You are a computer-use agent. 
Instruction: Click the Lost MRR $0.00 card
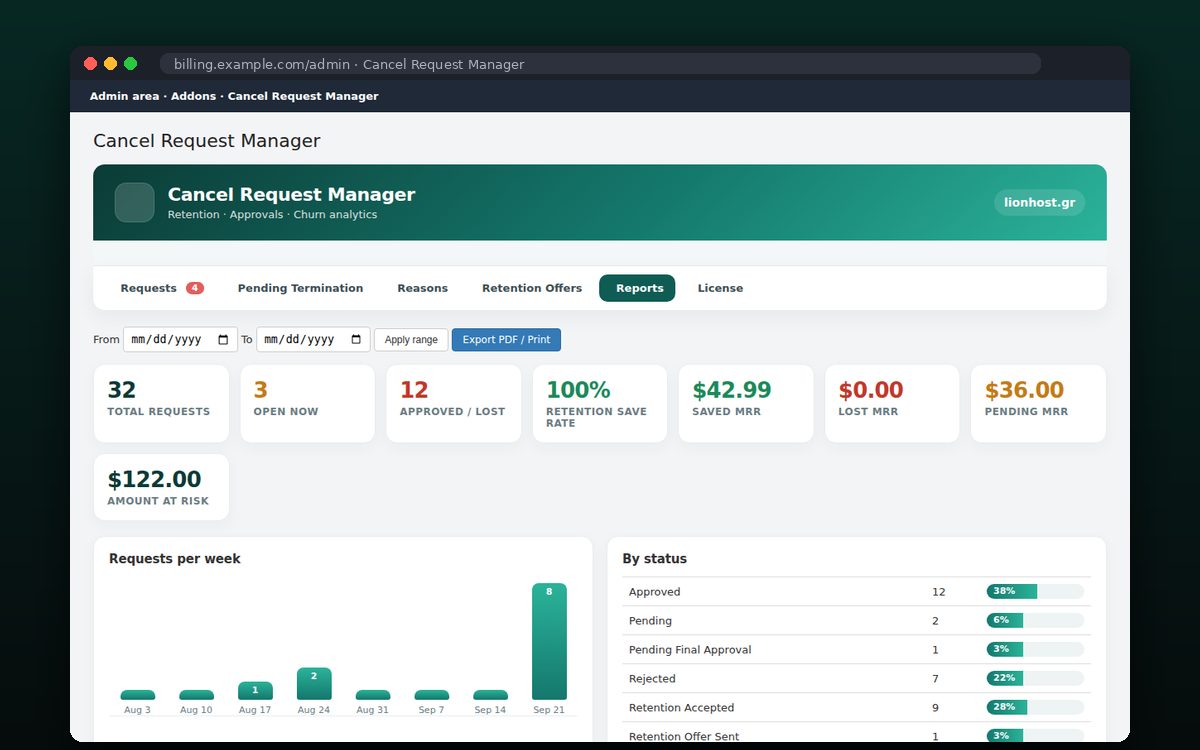[892, 404]
